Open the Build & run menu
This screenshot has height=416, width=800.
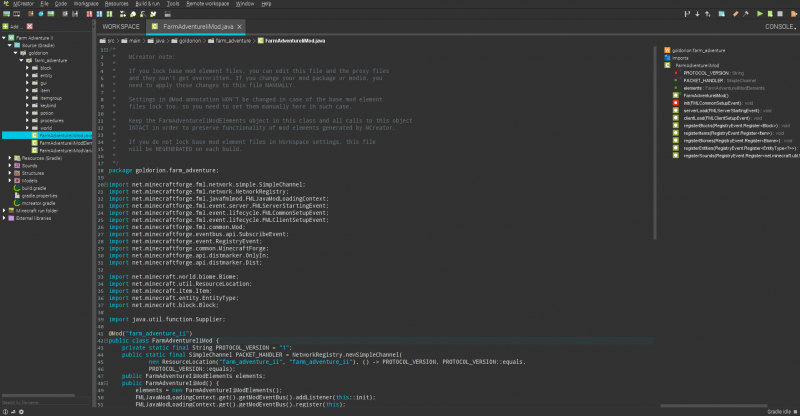click(147, 4)
